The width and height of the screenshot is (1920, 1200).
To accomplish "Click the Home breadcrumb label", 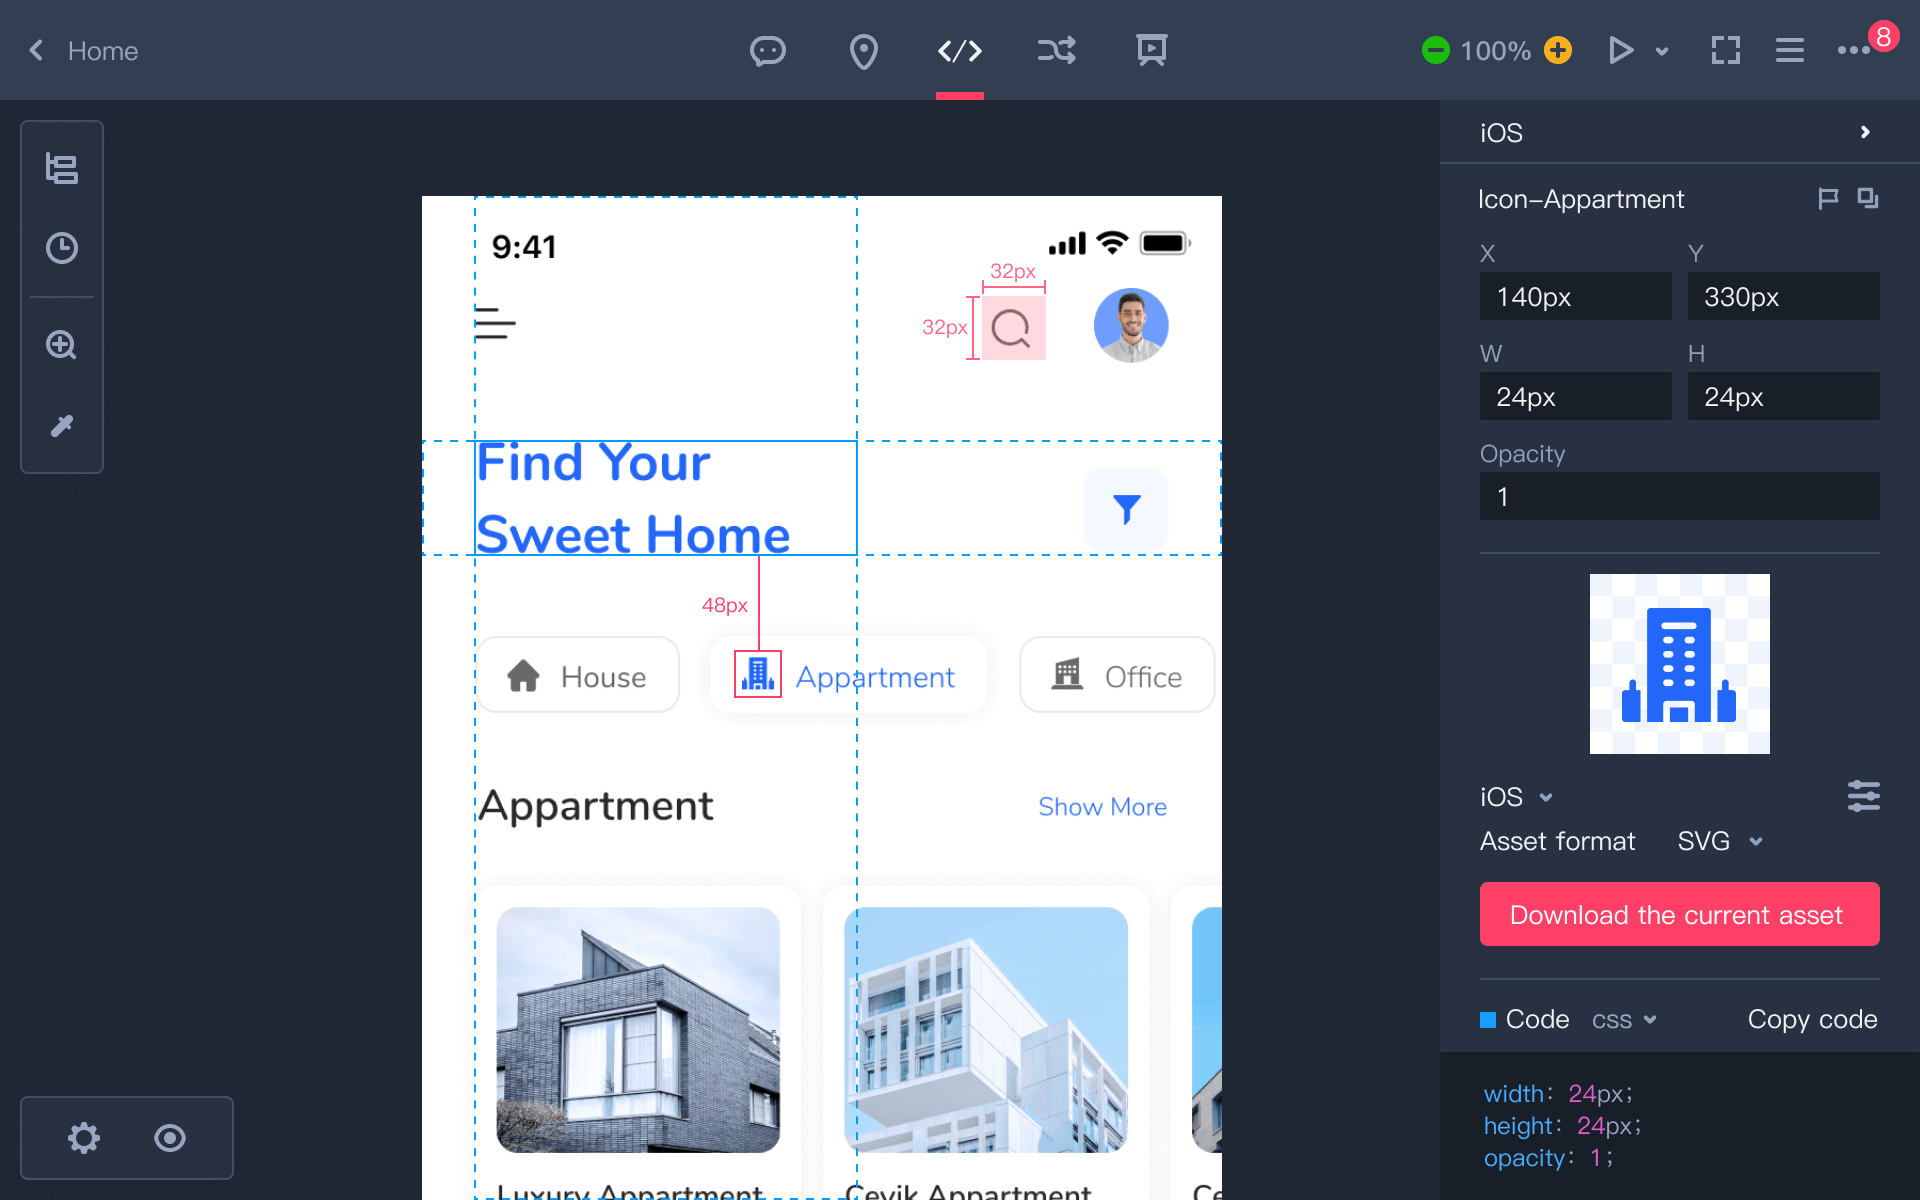I will coord(103,51).
